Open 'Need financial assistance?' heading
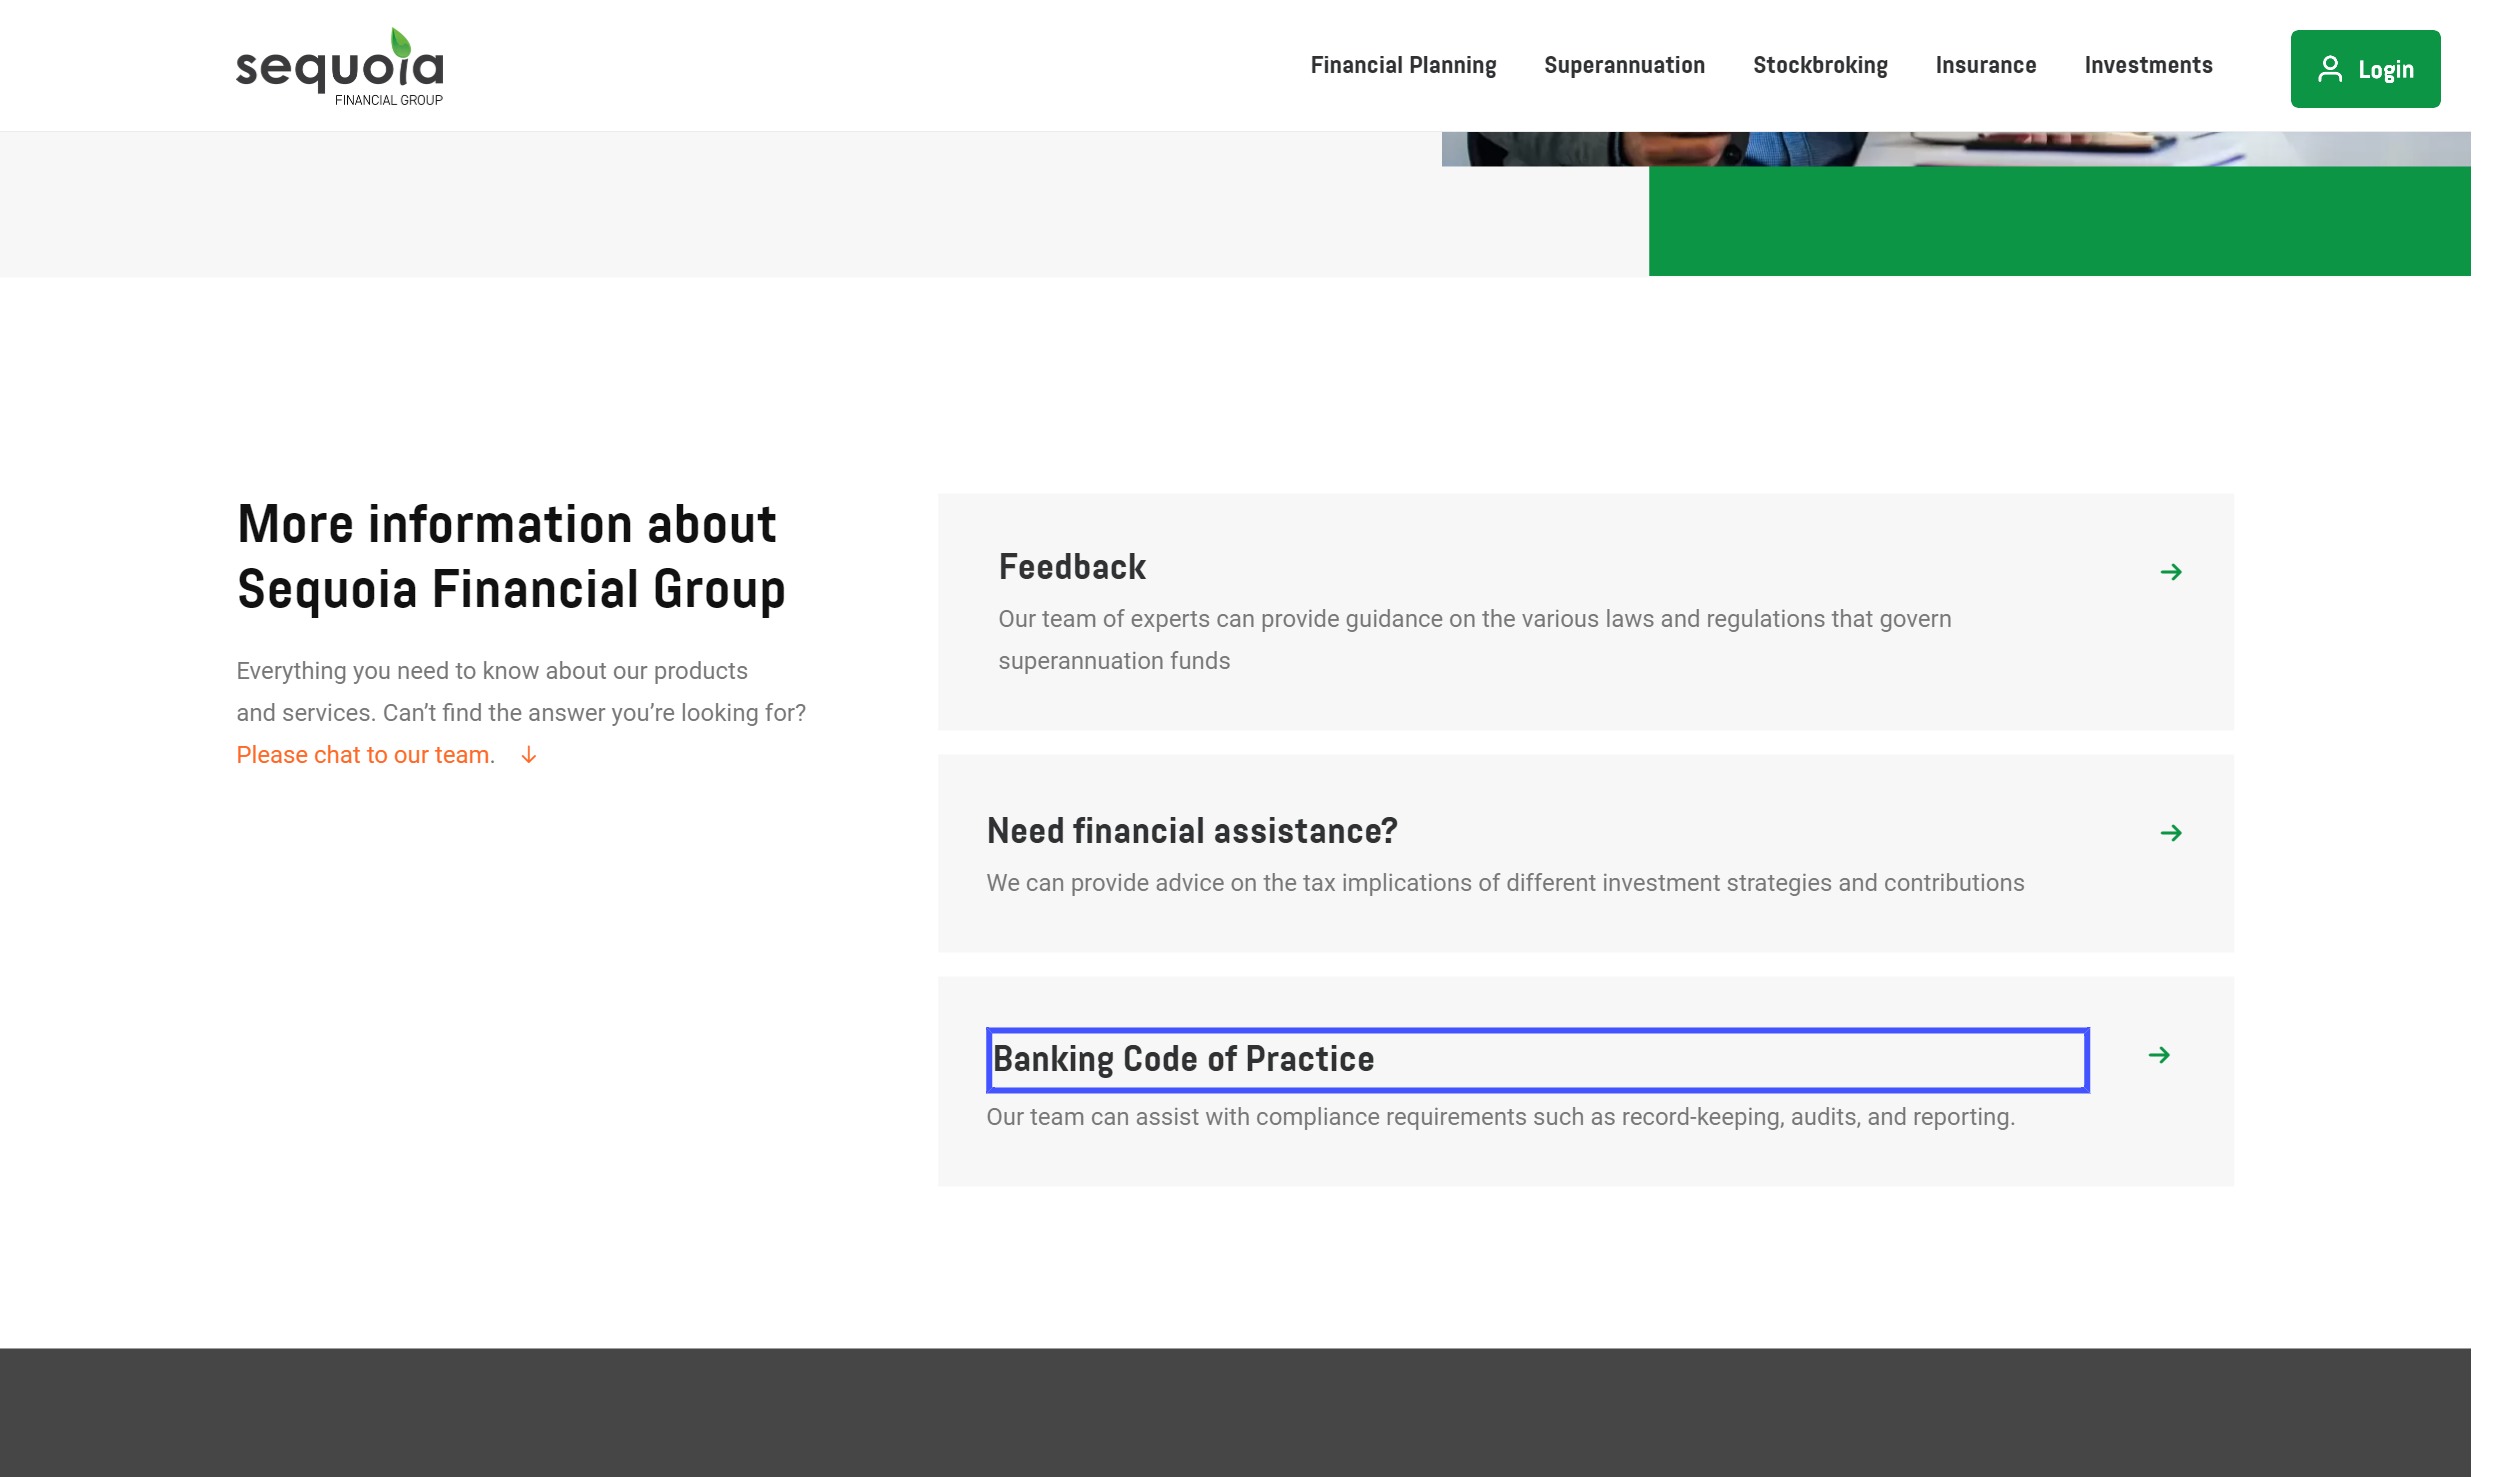Image resolution: width=2496 pixels, height=1477 pixels. tap(1191, 831)
